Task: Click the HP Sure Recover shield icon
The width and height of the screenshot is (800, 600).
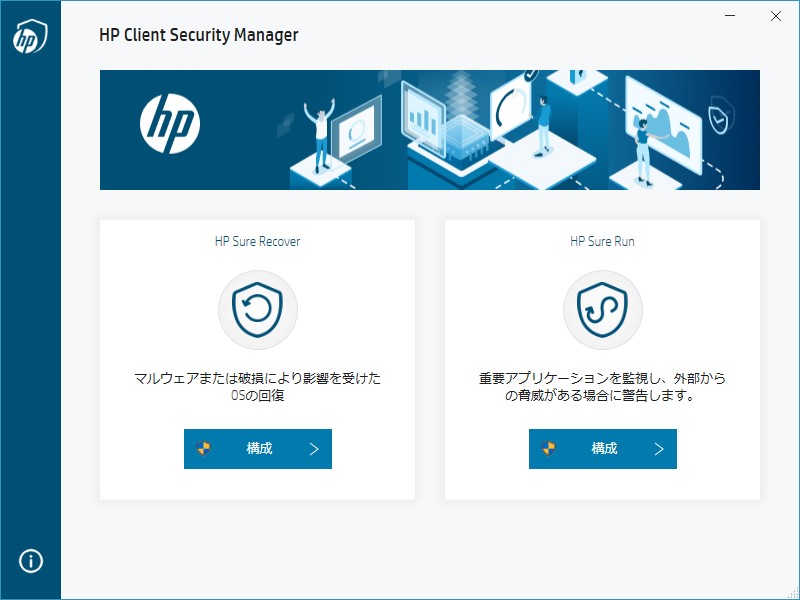Action: [257, 309]
